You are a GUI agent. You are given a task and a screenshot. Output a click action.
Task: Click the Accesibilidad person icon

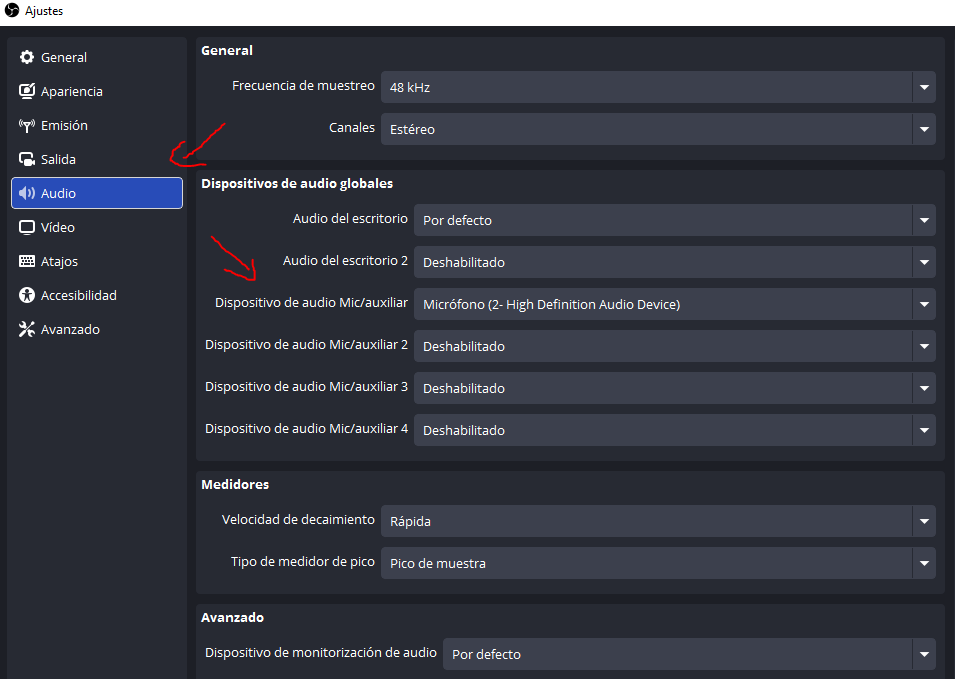(27, 295)
